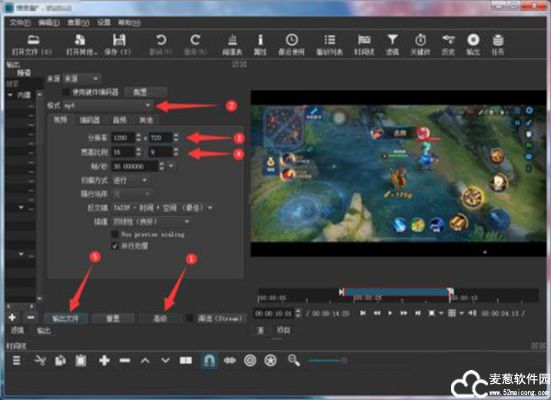551x400 pixels.
Task: Open the Export panel disc icon
Action: [473, 44]
